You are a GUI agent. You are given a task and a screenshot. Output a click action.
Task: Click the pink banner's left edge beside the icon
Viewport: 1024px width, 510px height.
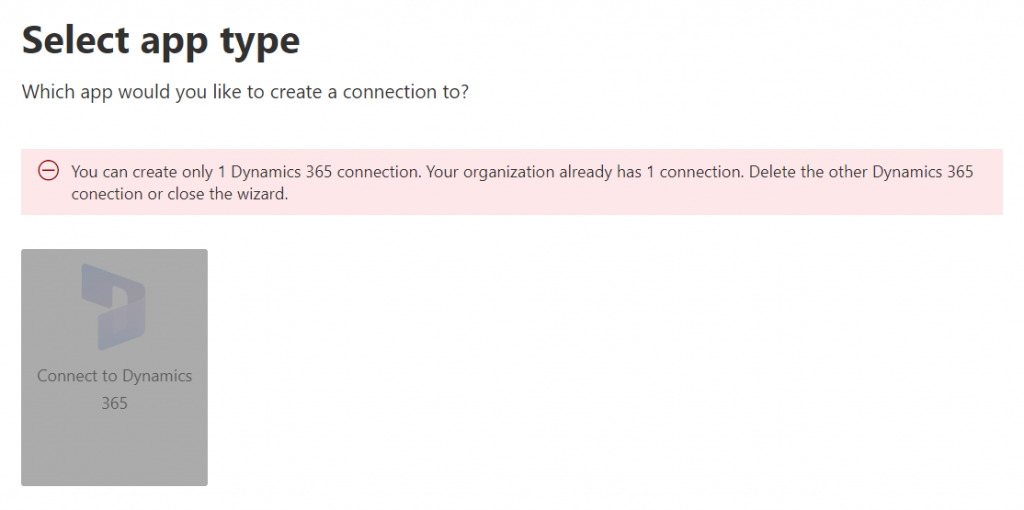pos(29,182)
